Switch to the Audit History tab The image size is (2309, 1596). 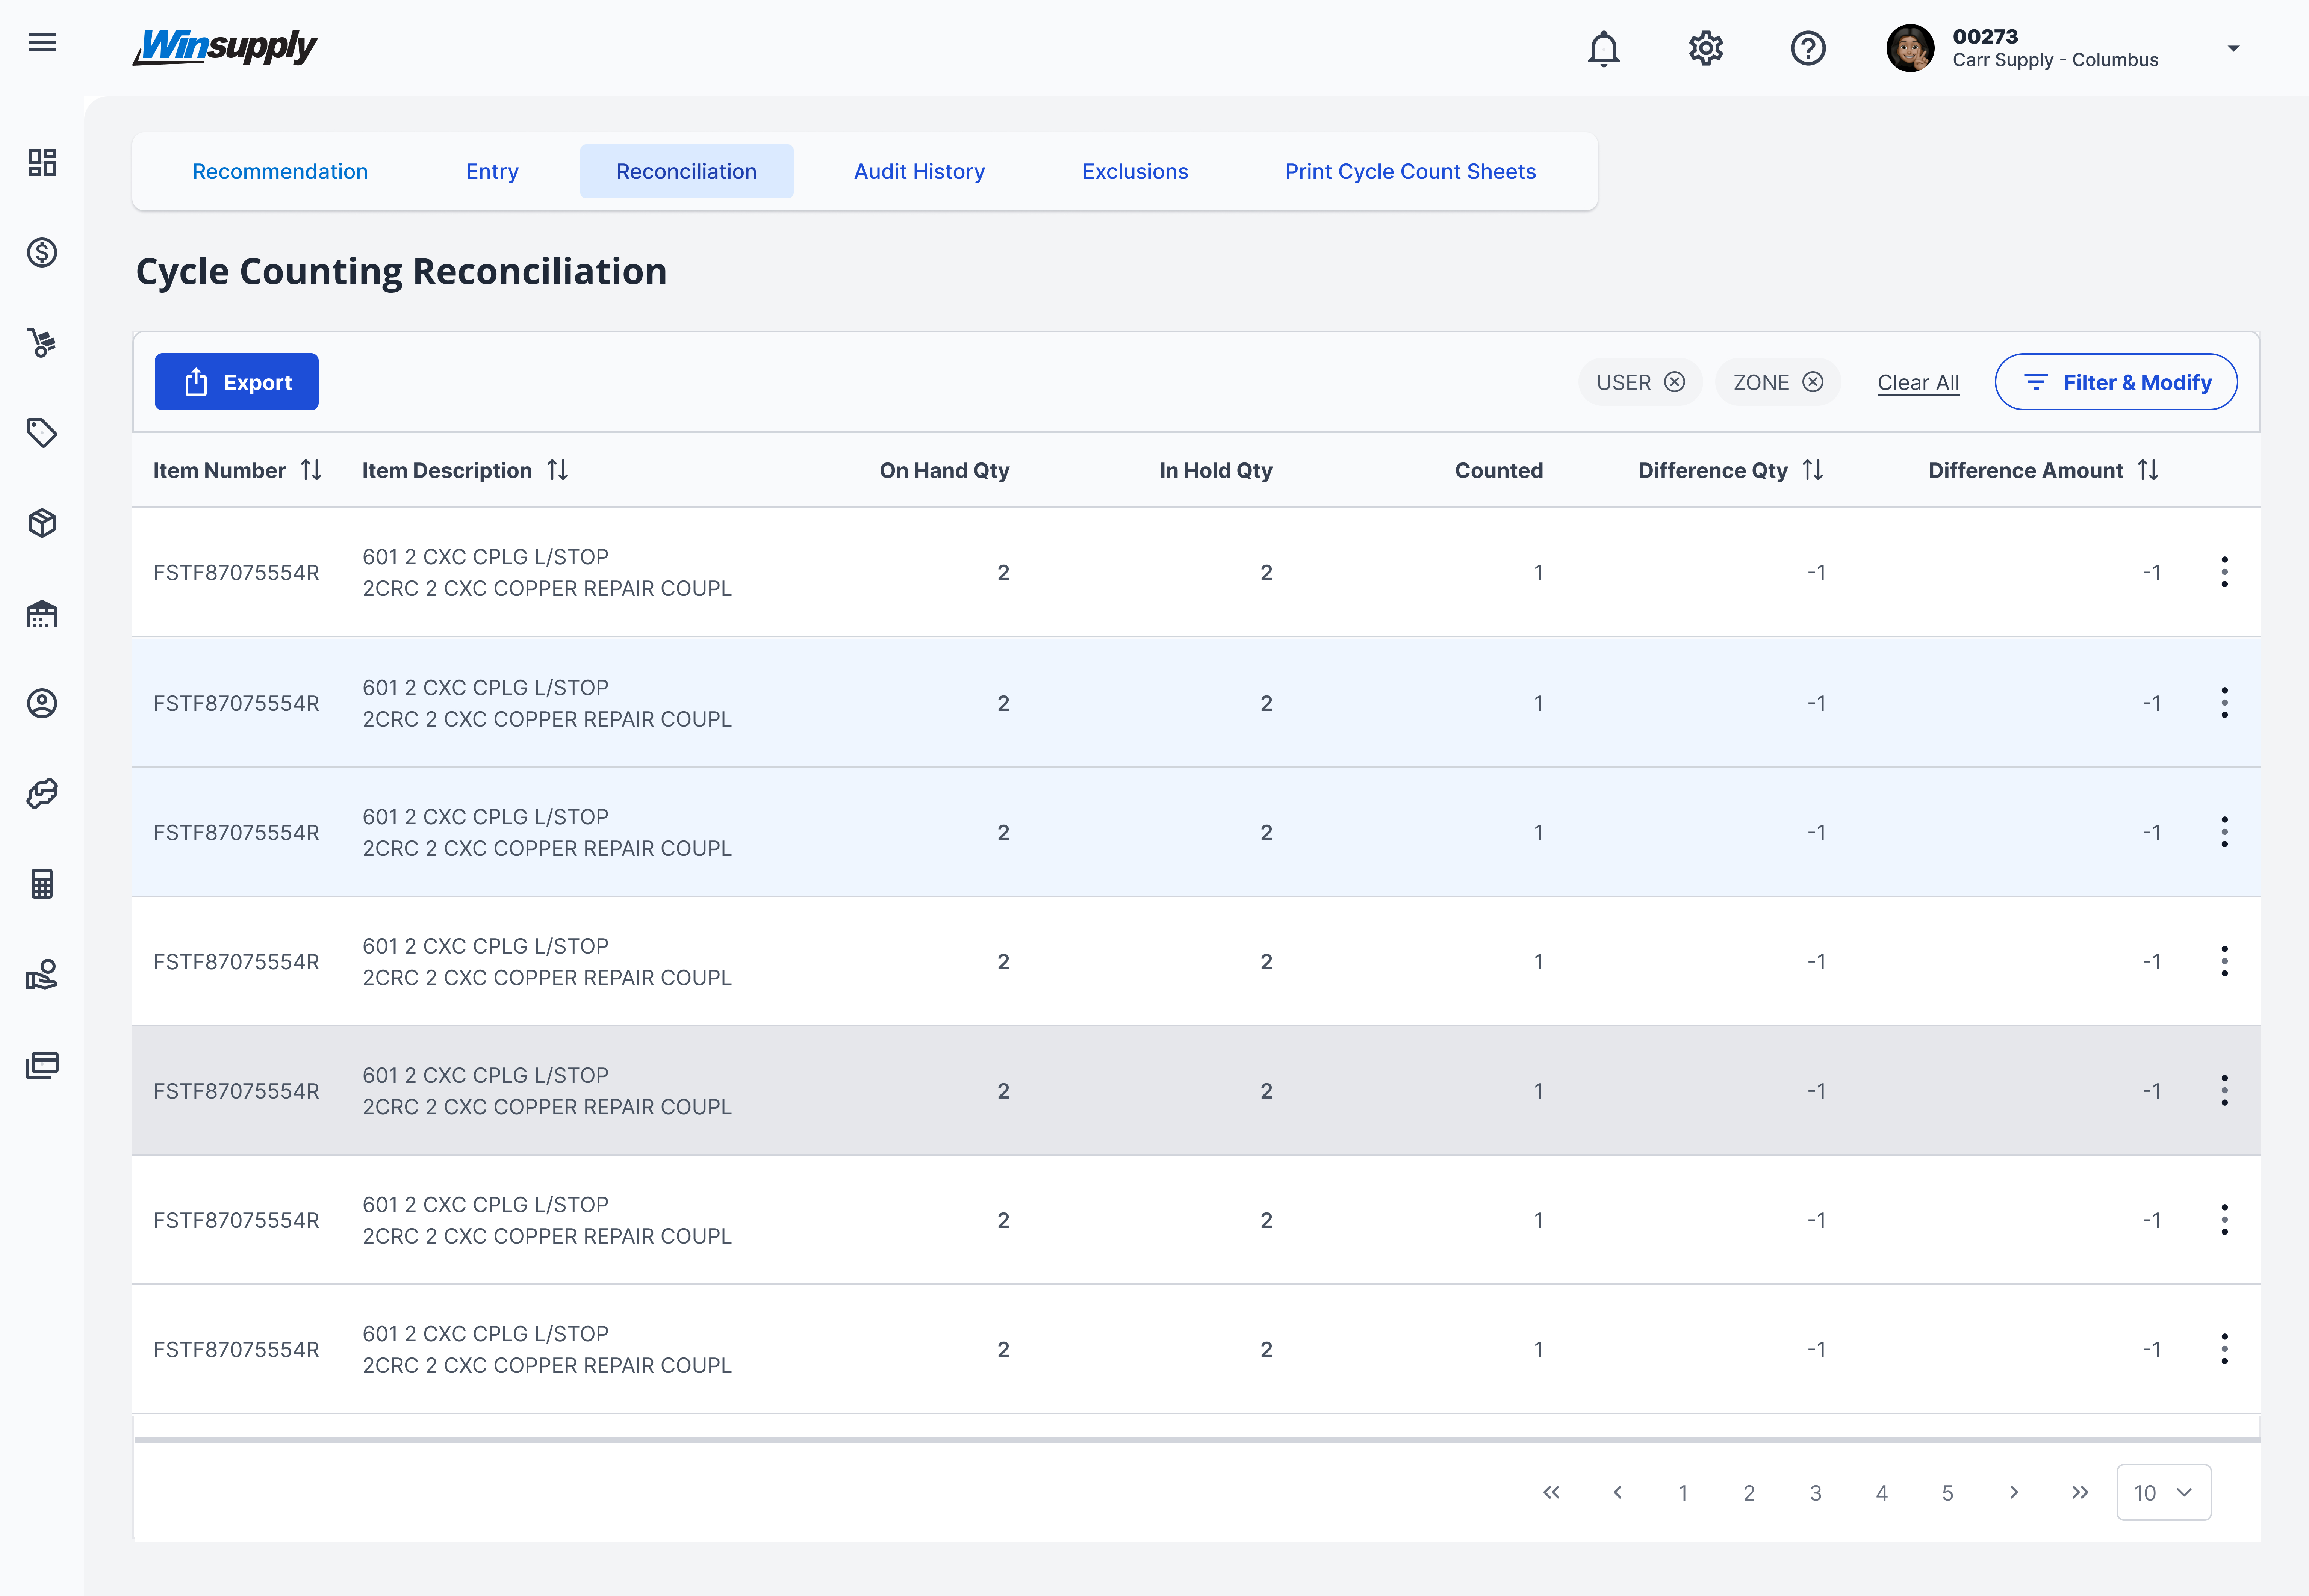919,171
